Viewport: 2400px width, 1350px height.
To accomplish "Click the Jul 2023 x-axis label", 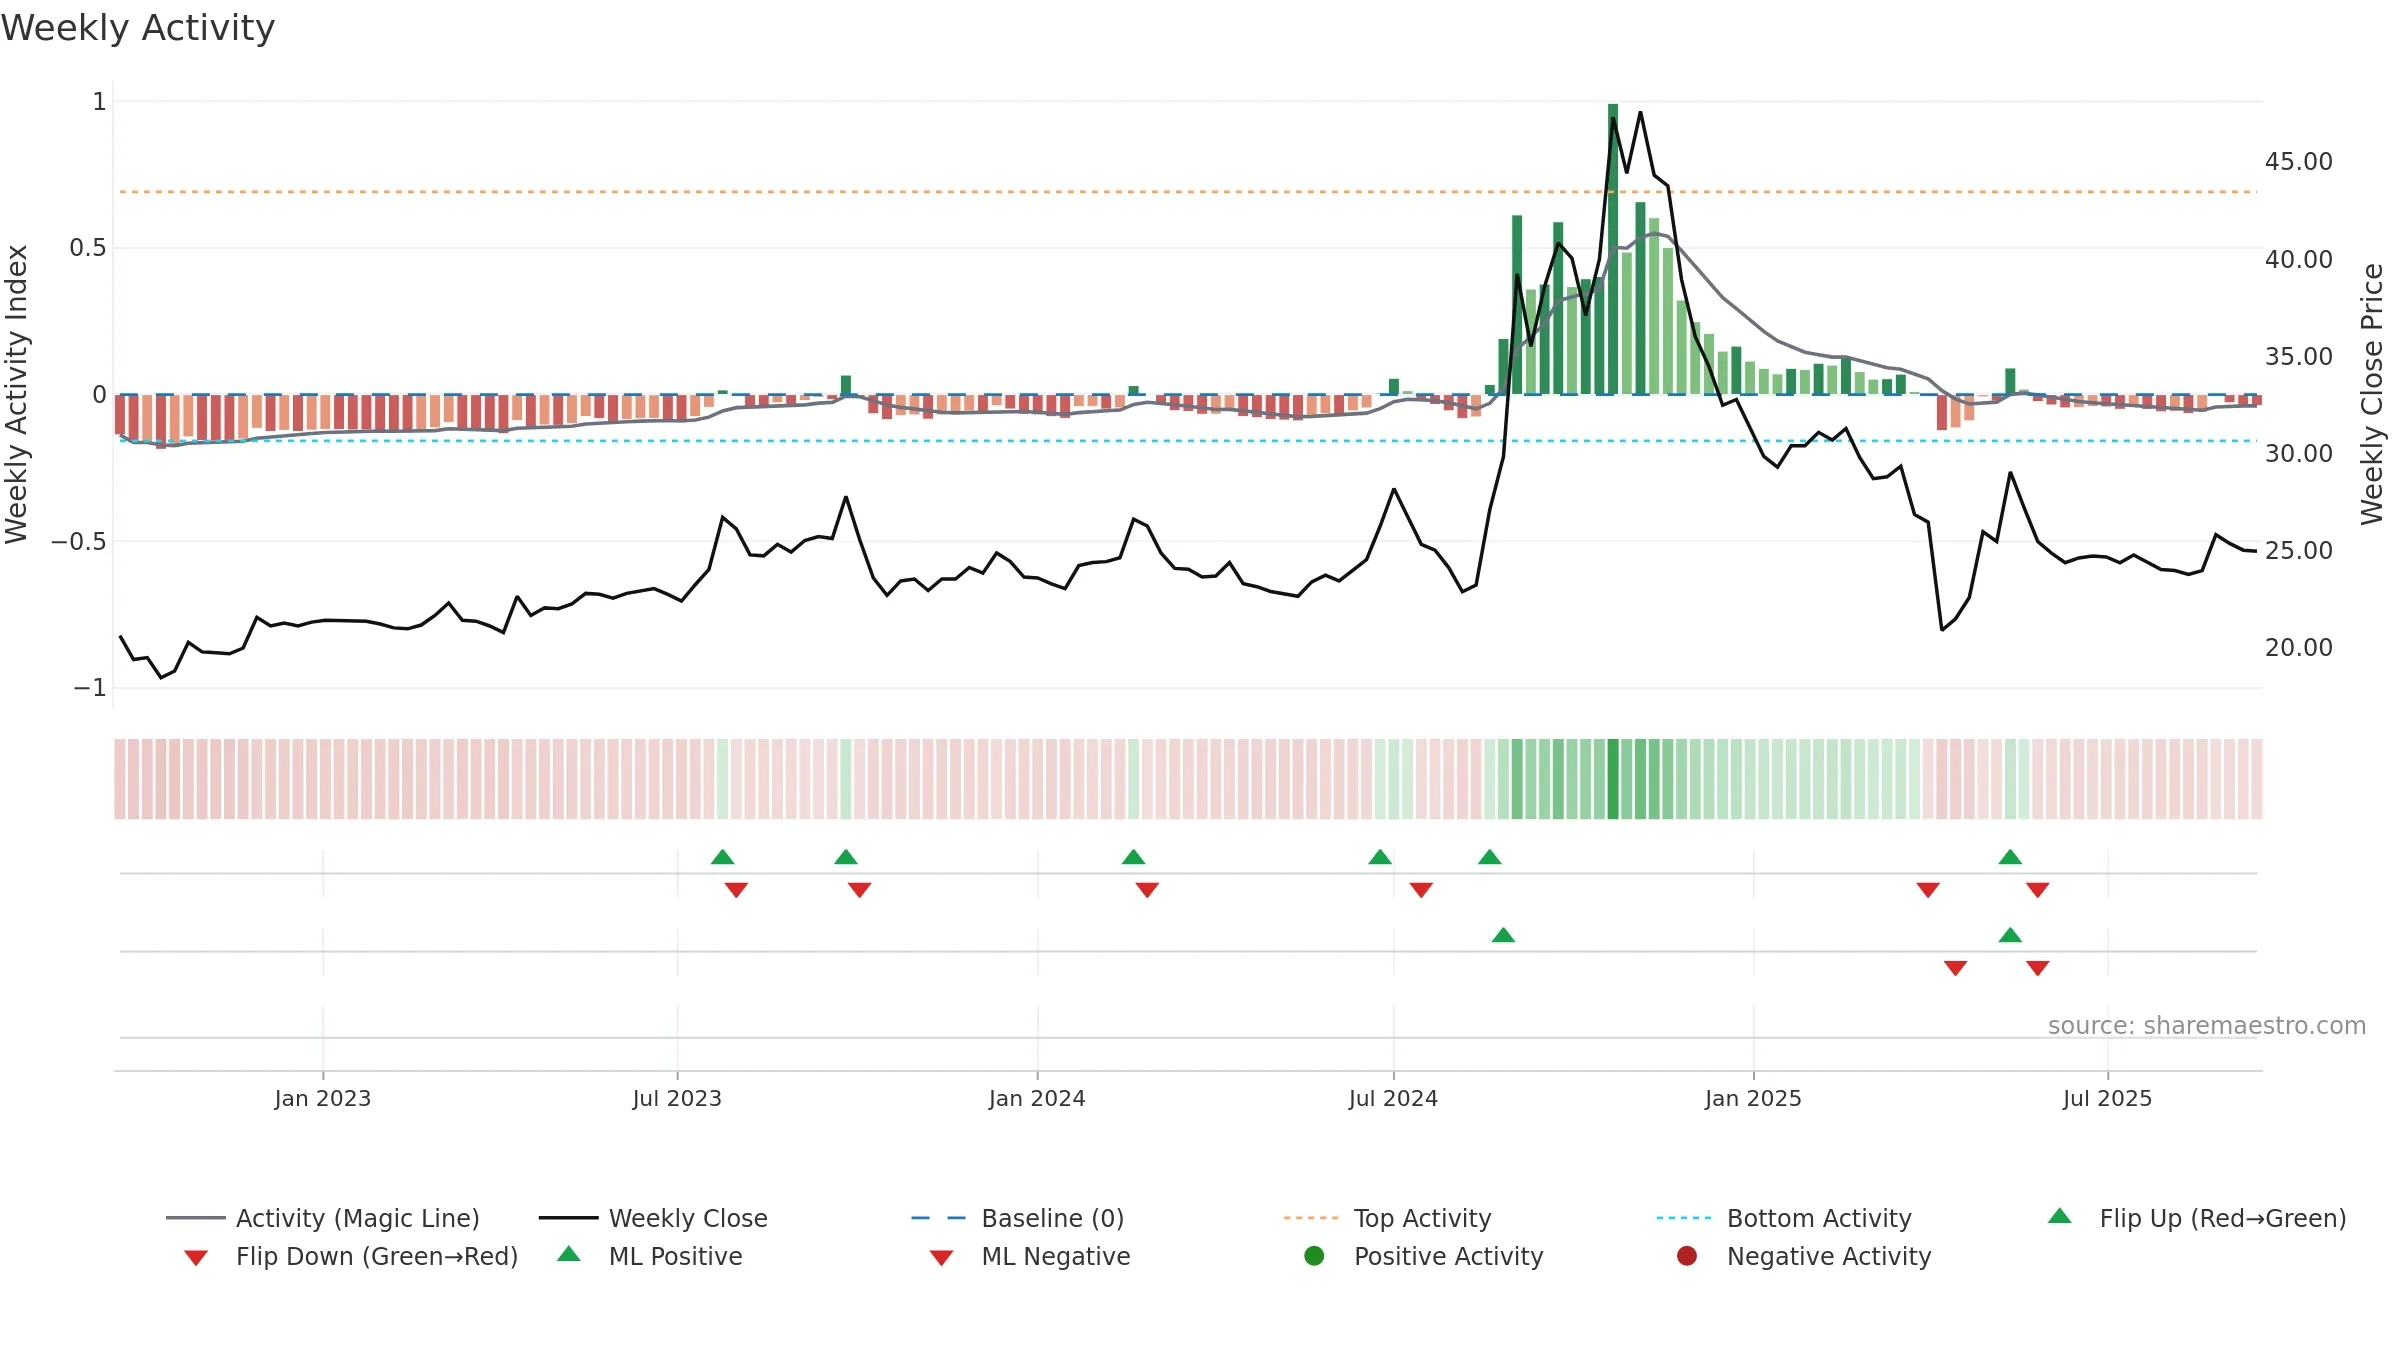I will click(677, 1098).
